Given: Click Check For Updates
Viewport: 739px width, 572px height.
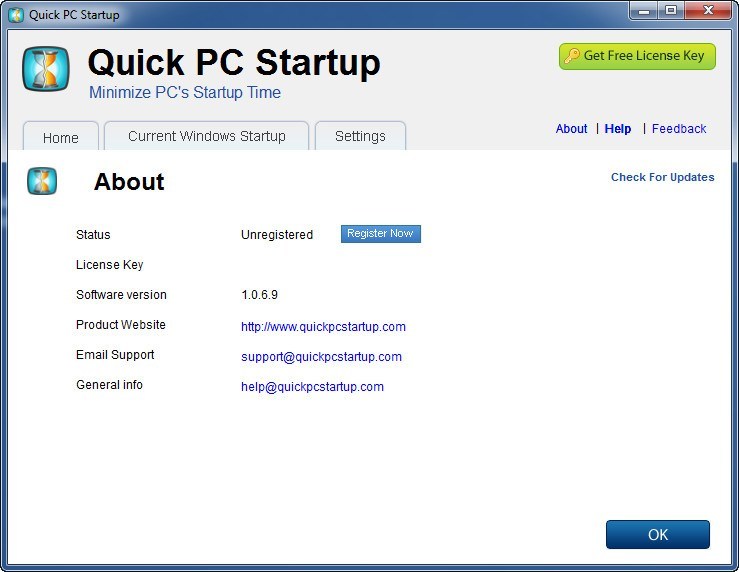Looking at the screenshot, I should 662,177.
